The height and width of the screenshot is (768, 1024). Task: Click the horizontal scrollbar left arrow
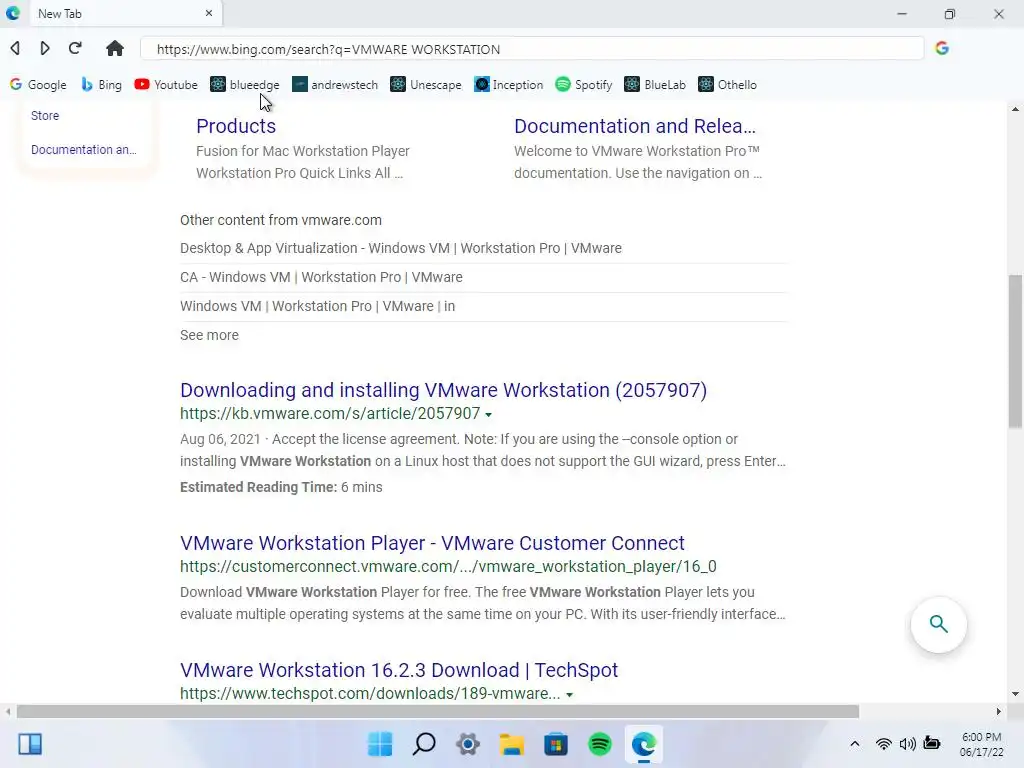pyautogui.click(x=8, y=711)
